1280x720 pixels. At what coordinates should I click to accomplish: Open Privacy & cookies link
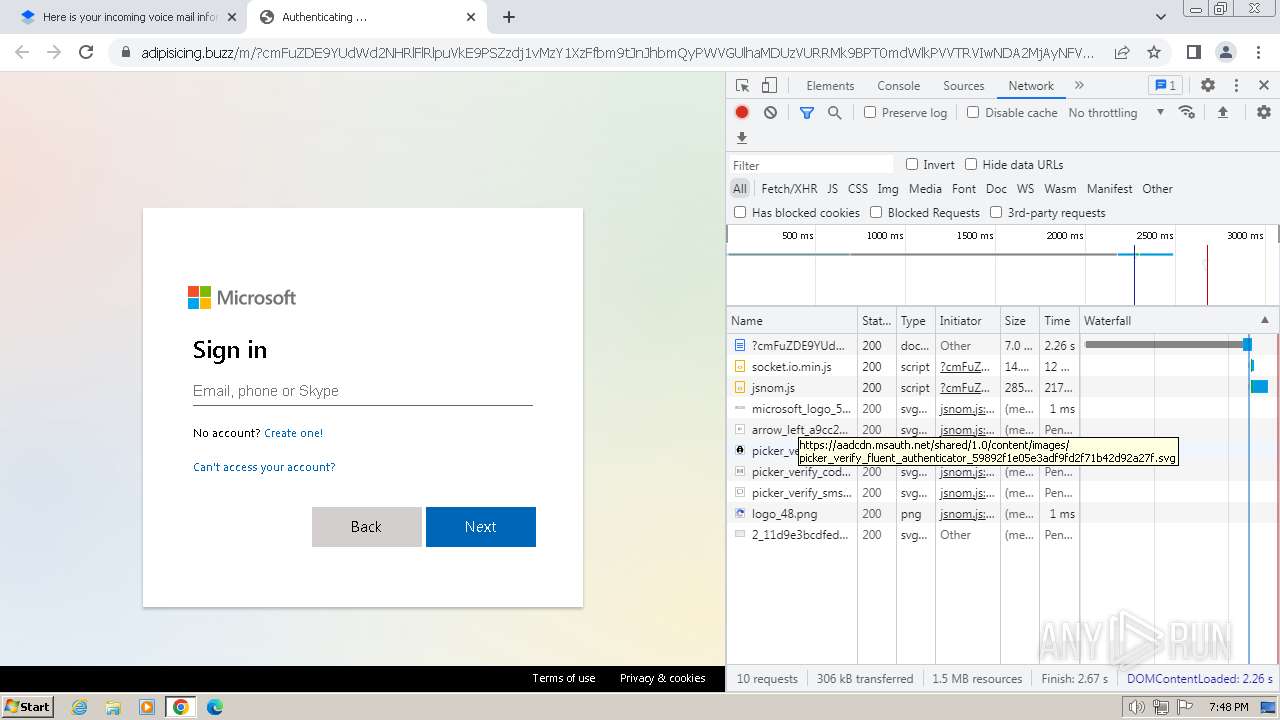point(662,678)
